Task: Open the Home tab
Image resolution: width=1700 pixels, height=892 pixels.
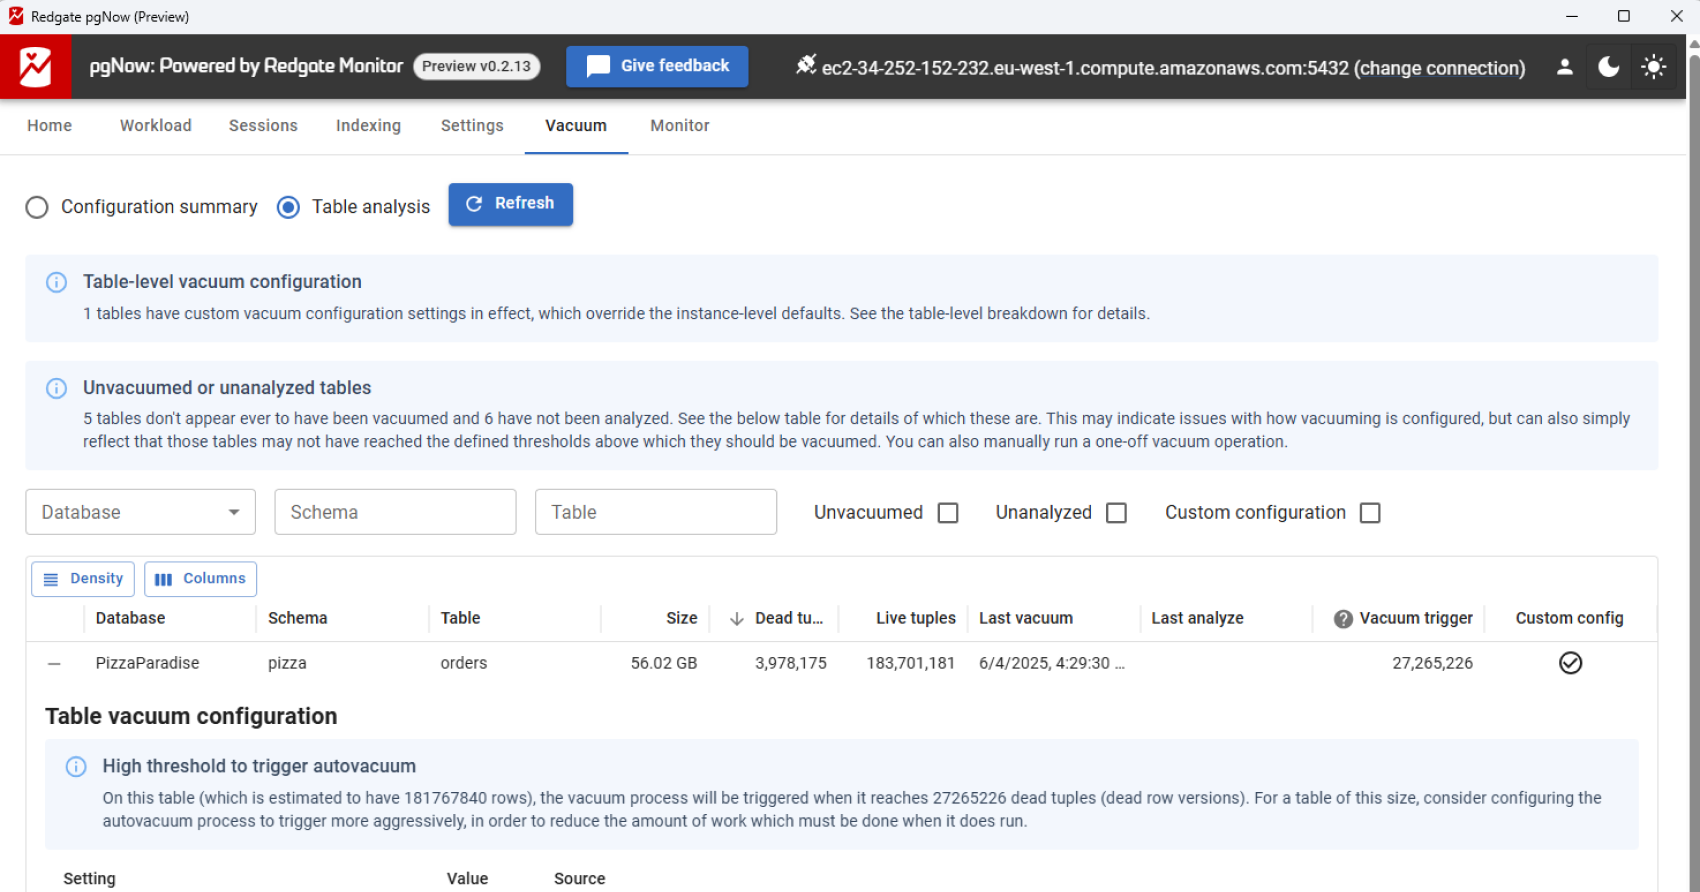Action: (49, 126)
